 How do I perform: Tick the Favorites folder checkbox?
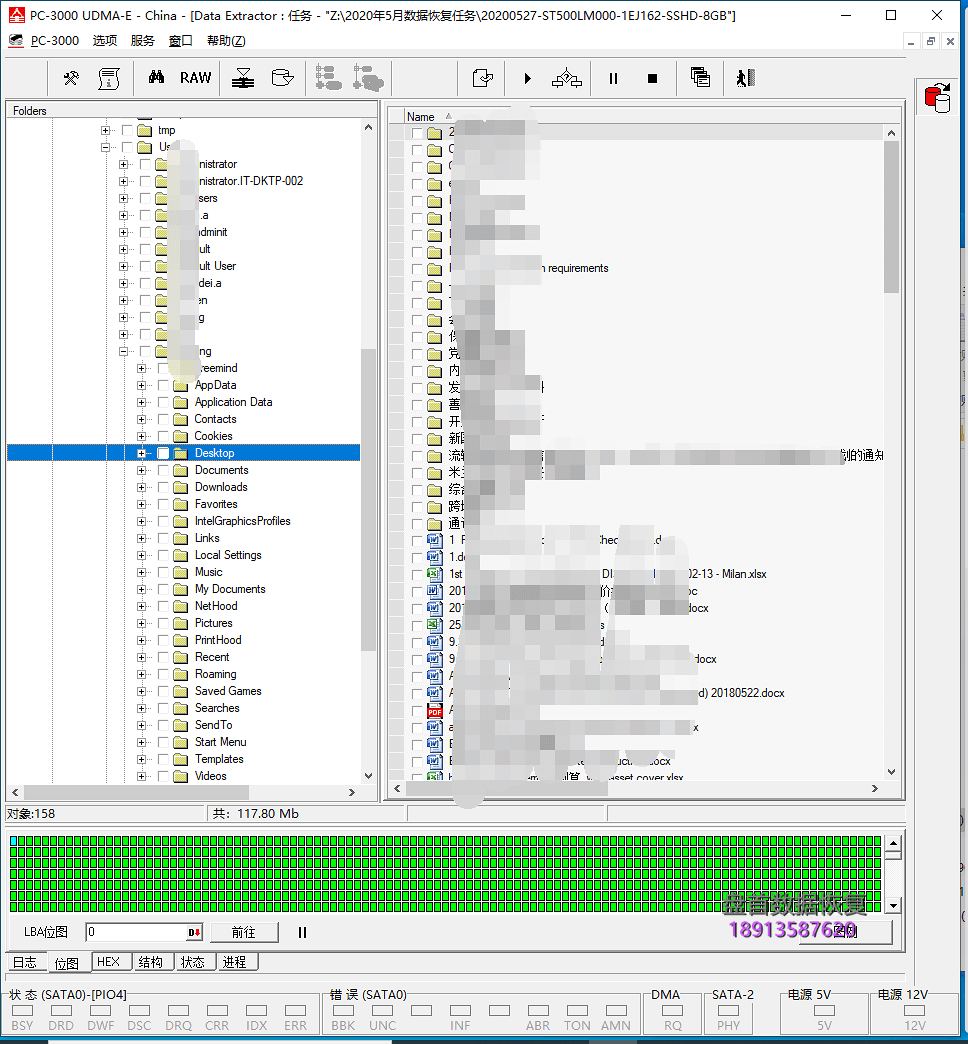[x=163, y=504]
